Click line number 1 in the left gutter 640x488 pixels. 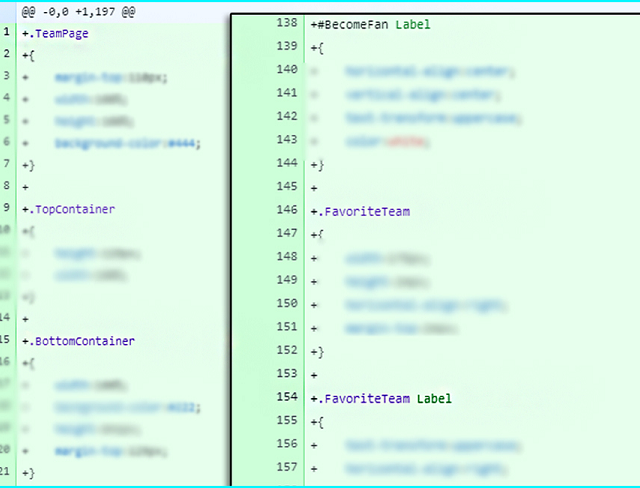pyautogui.click(x=7, y=32)
